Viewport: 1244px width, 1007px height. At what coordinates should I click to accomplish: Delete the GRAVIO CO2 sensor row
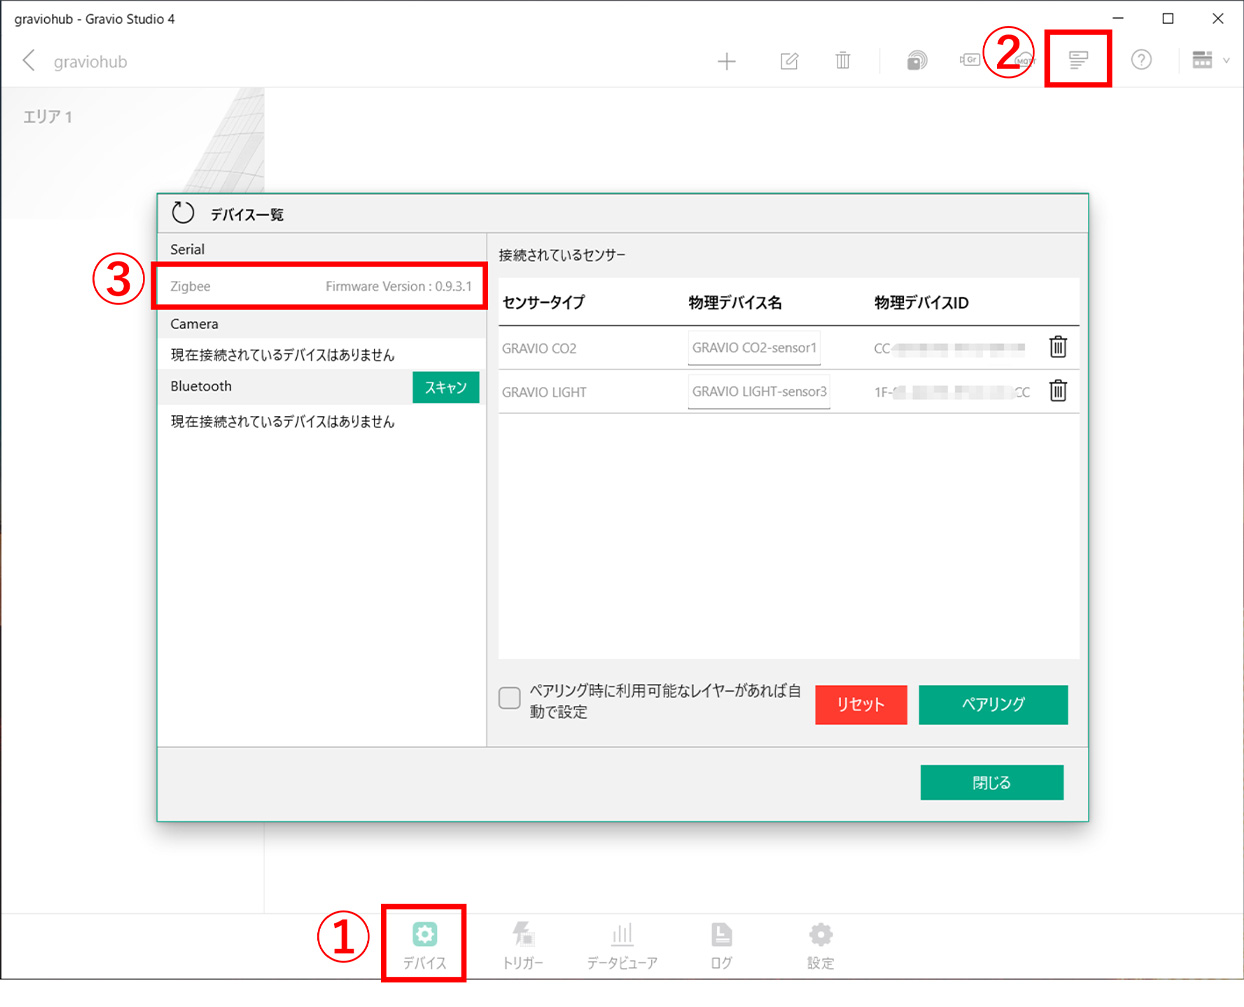(1058, 347)
